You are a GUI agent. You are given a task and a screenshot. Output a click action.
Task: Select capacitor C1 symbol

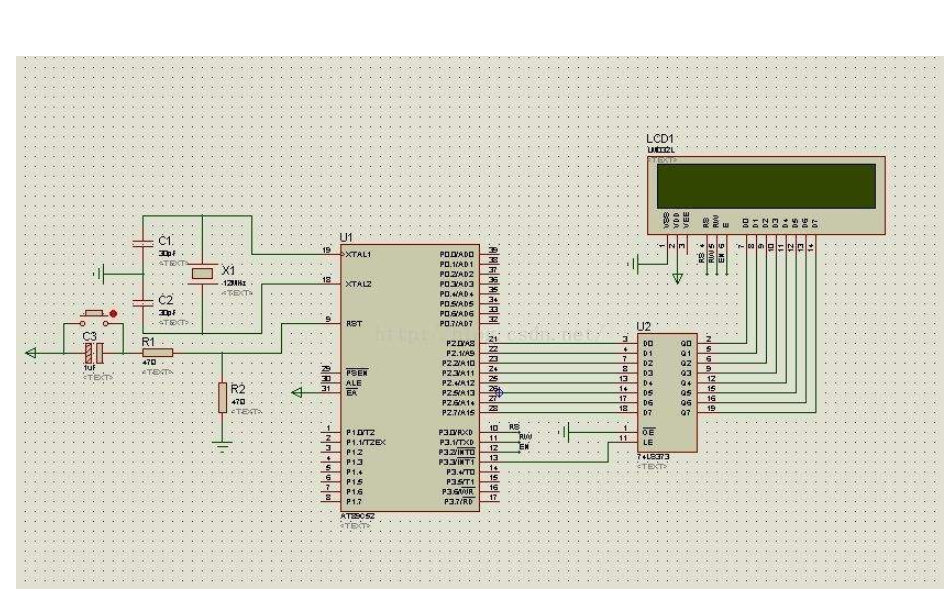[143, 243]
